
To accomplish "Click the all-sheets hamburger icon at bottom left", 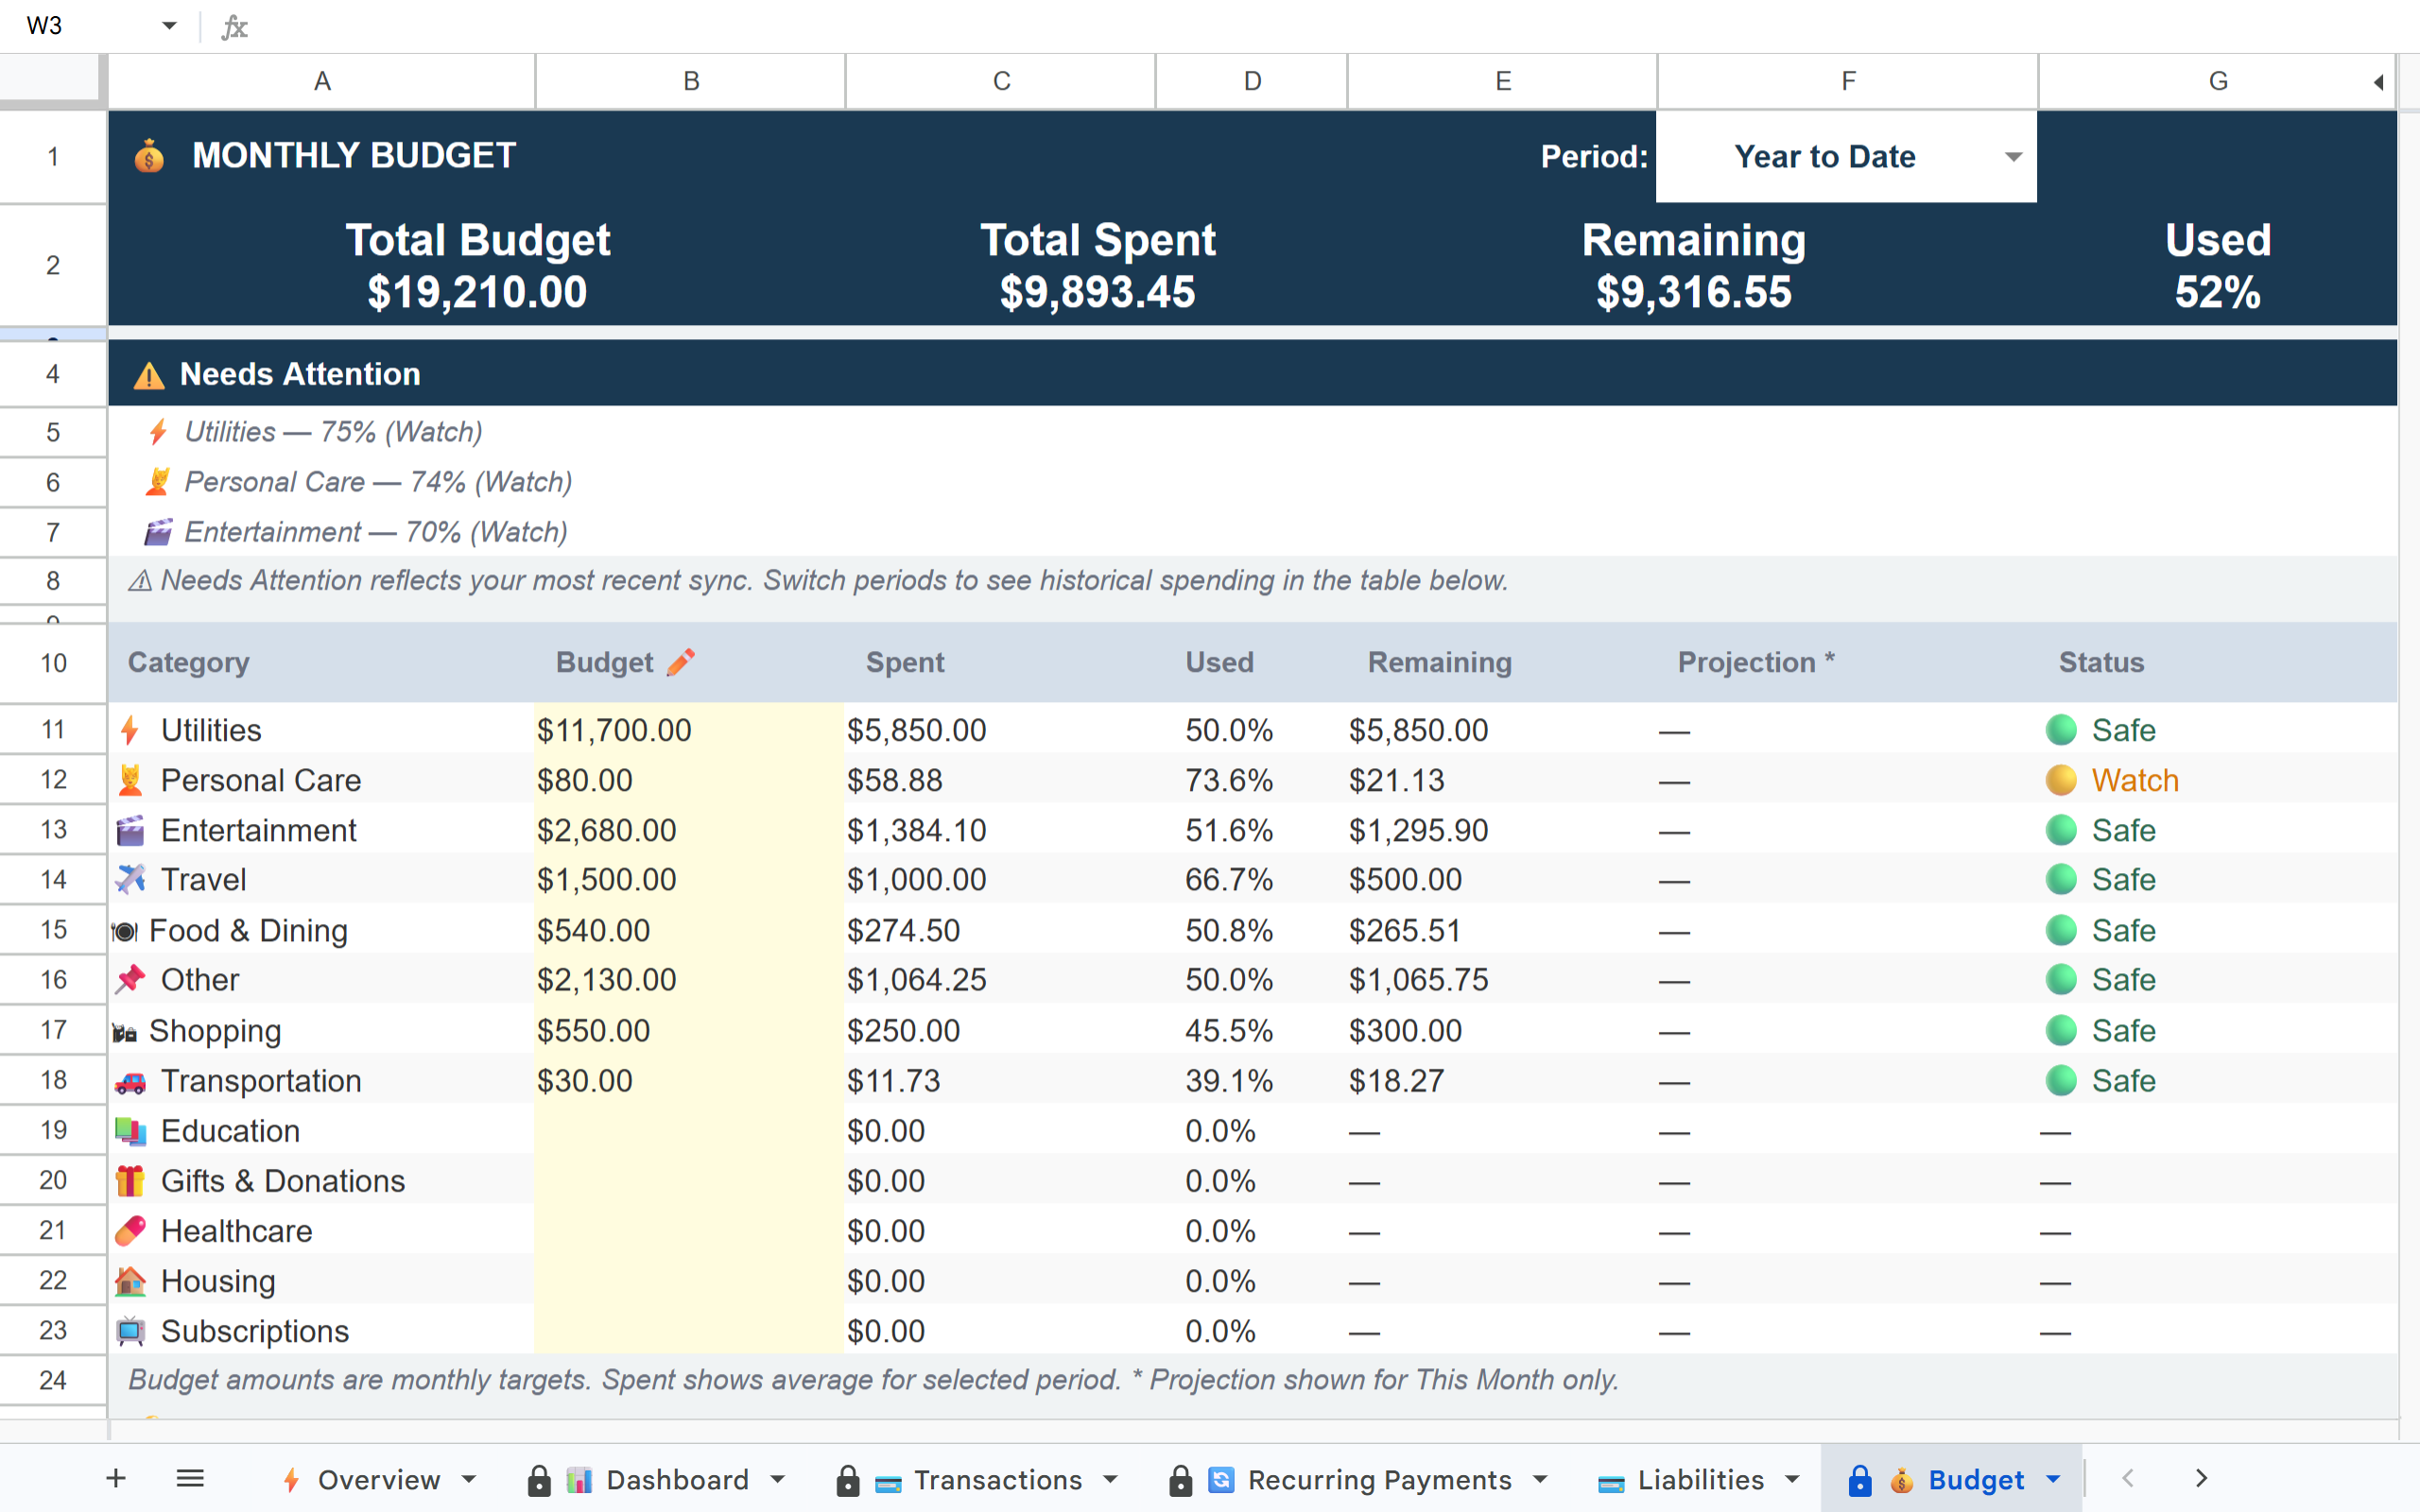I will click(x=190, y=1478).
